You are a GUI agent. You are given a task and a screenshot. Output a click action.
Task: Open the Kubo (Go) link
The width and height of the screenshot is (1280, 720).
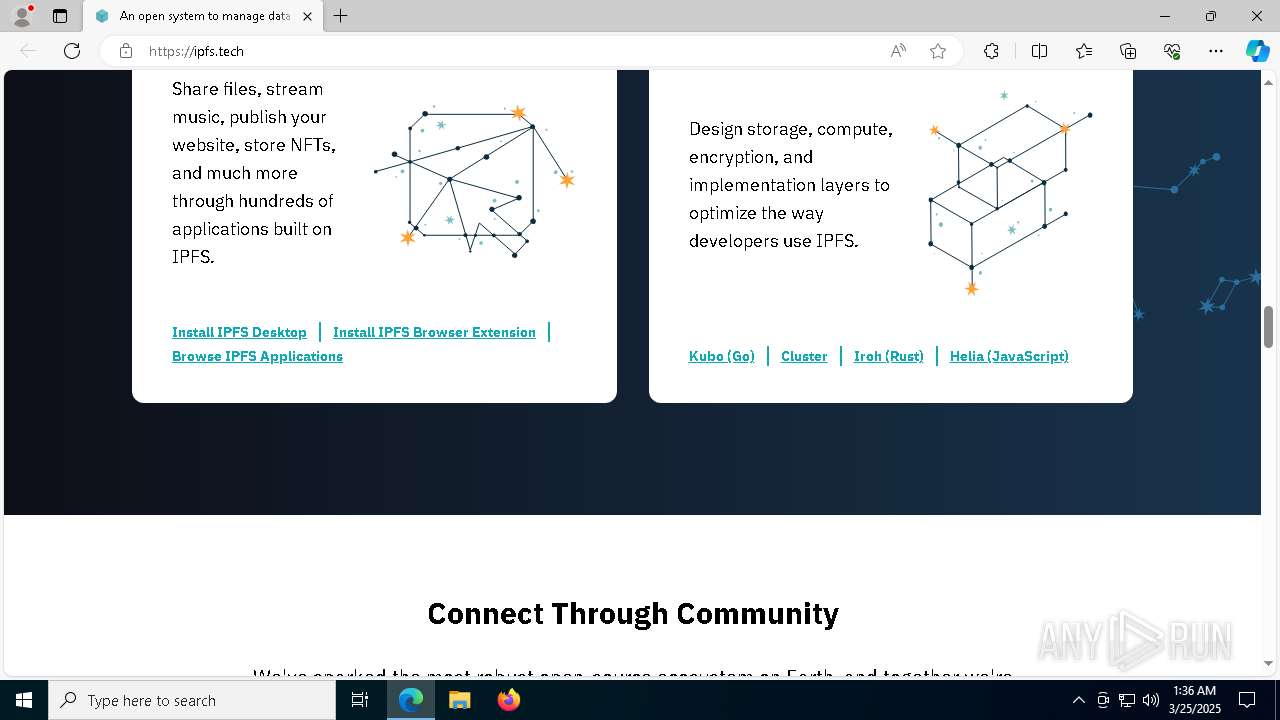point(722,356)
